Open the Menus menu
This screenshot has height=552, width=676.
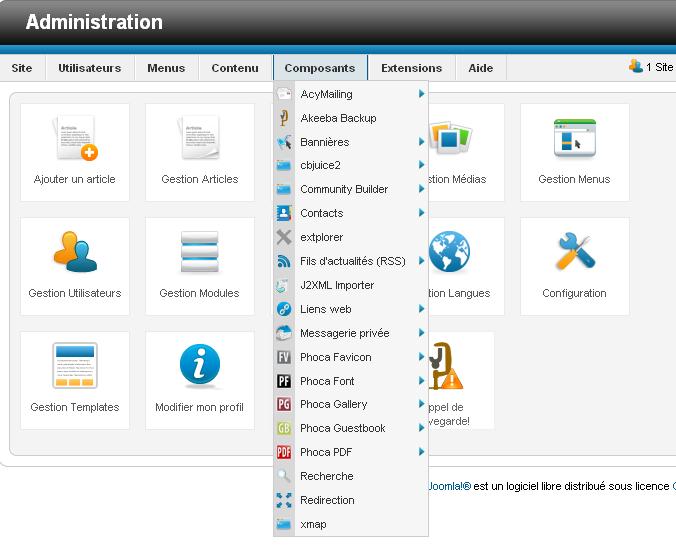point(166,68)
